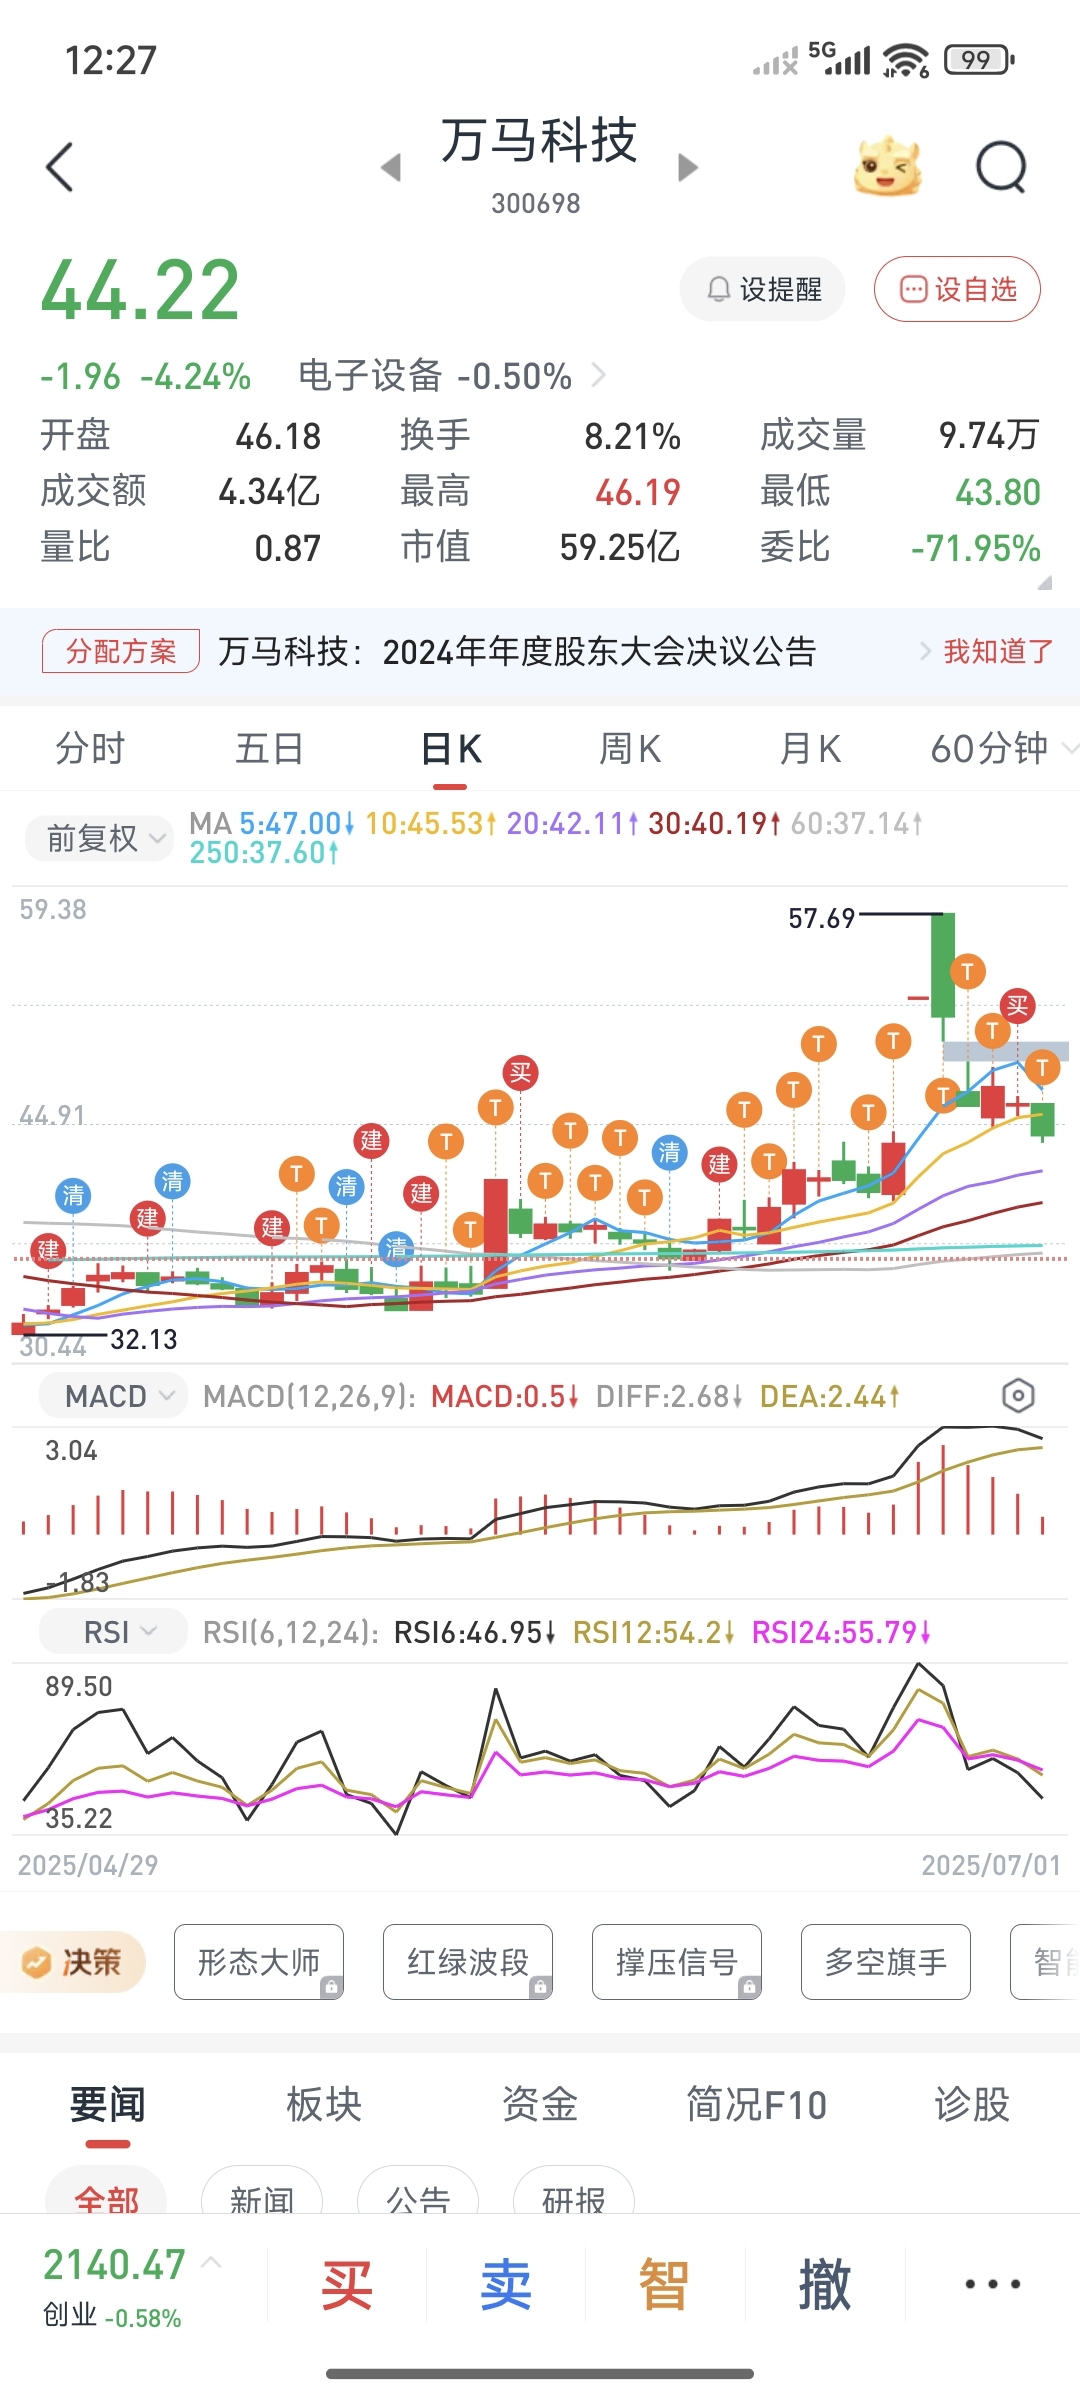The width and height of the screenshot is (1080, 2400).
Task: Tap the back arrow icon
Action: click(60, 166)
